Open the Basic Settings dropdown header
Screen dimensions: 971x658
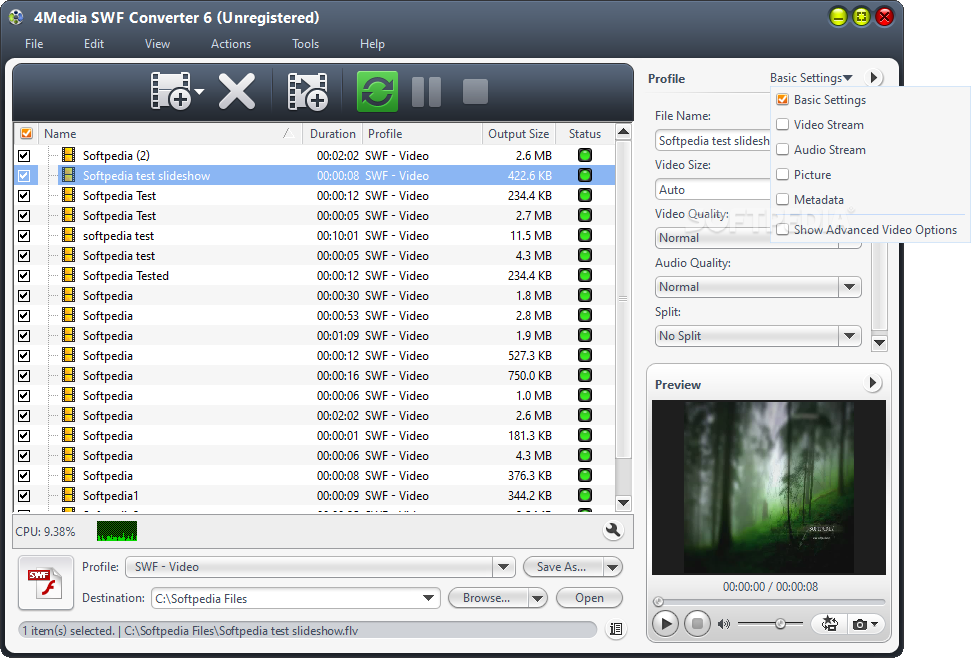(811, 78)
